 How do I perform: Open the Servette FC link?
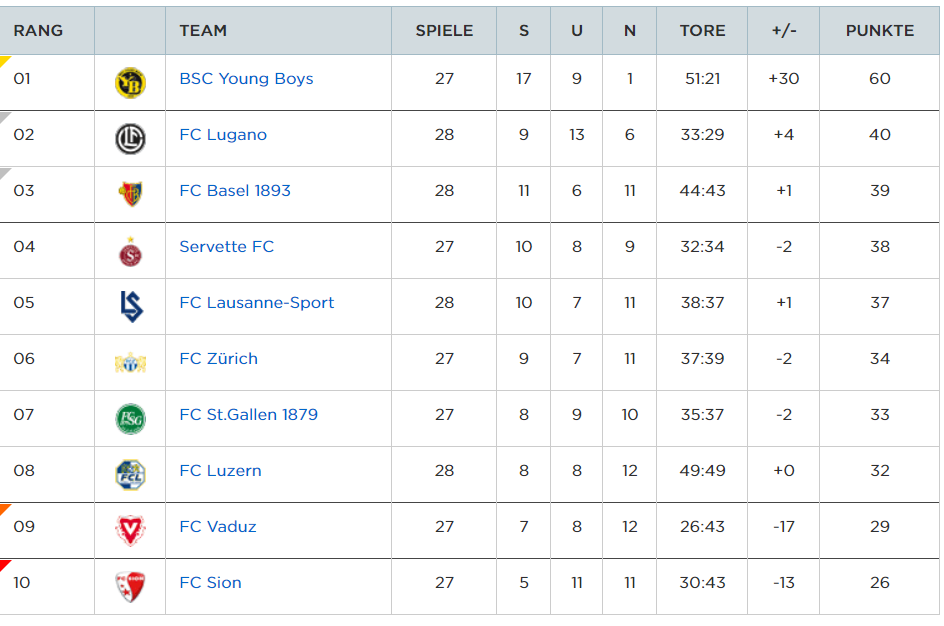[226, 247]
